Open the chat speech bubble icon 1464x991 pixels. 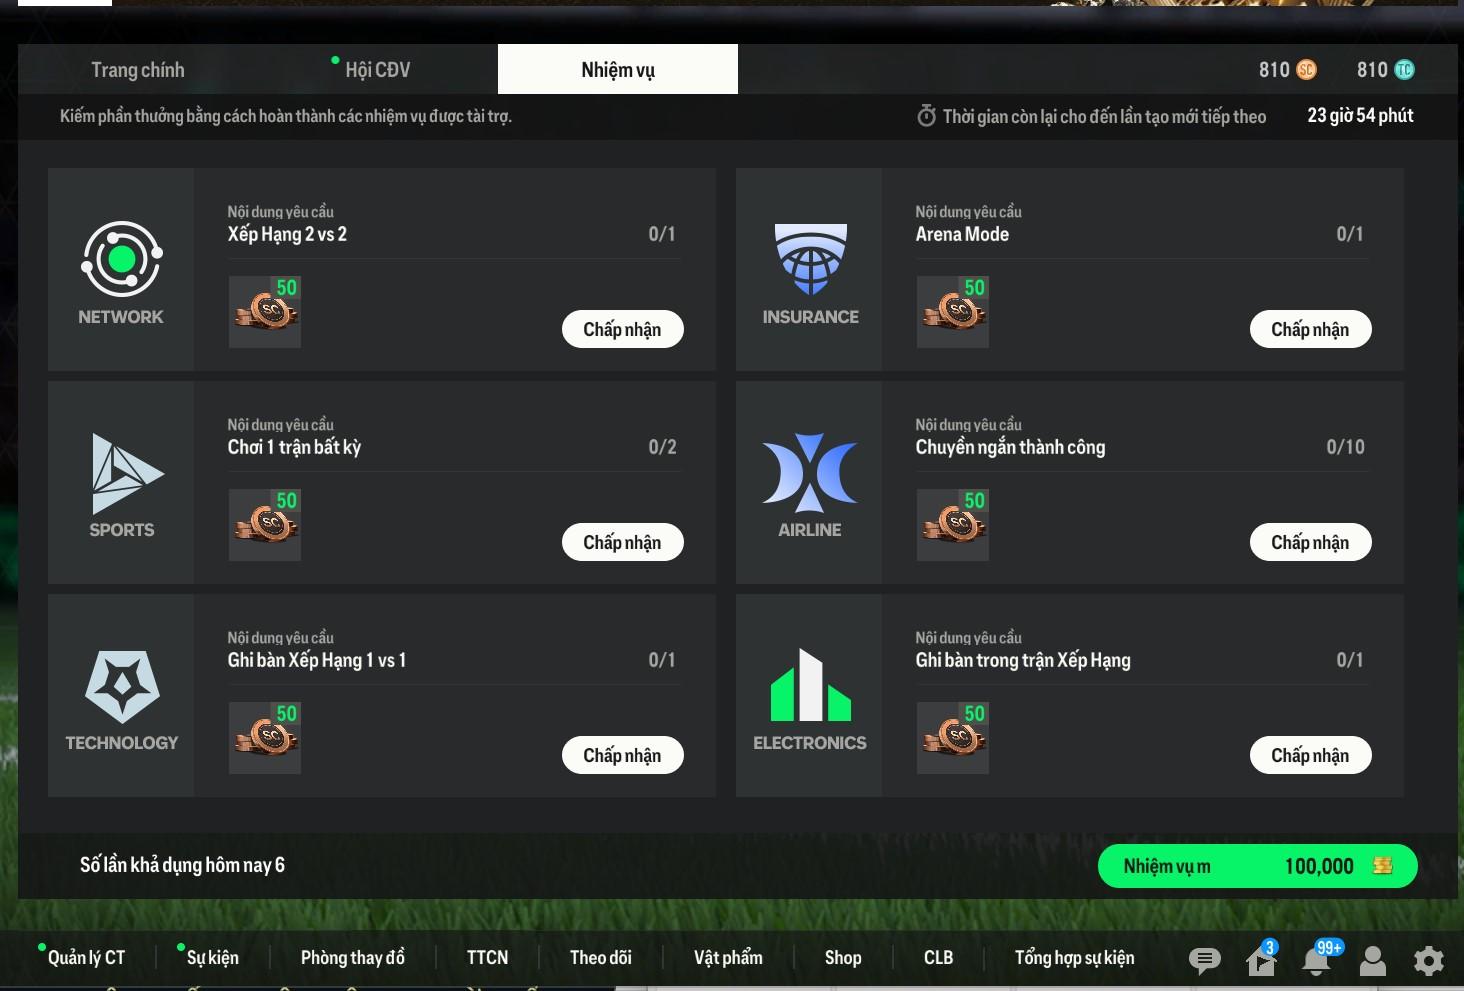click(1204, 961)
